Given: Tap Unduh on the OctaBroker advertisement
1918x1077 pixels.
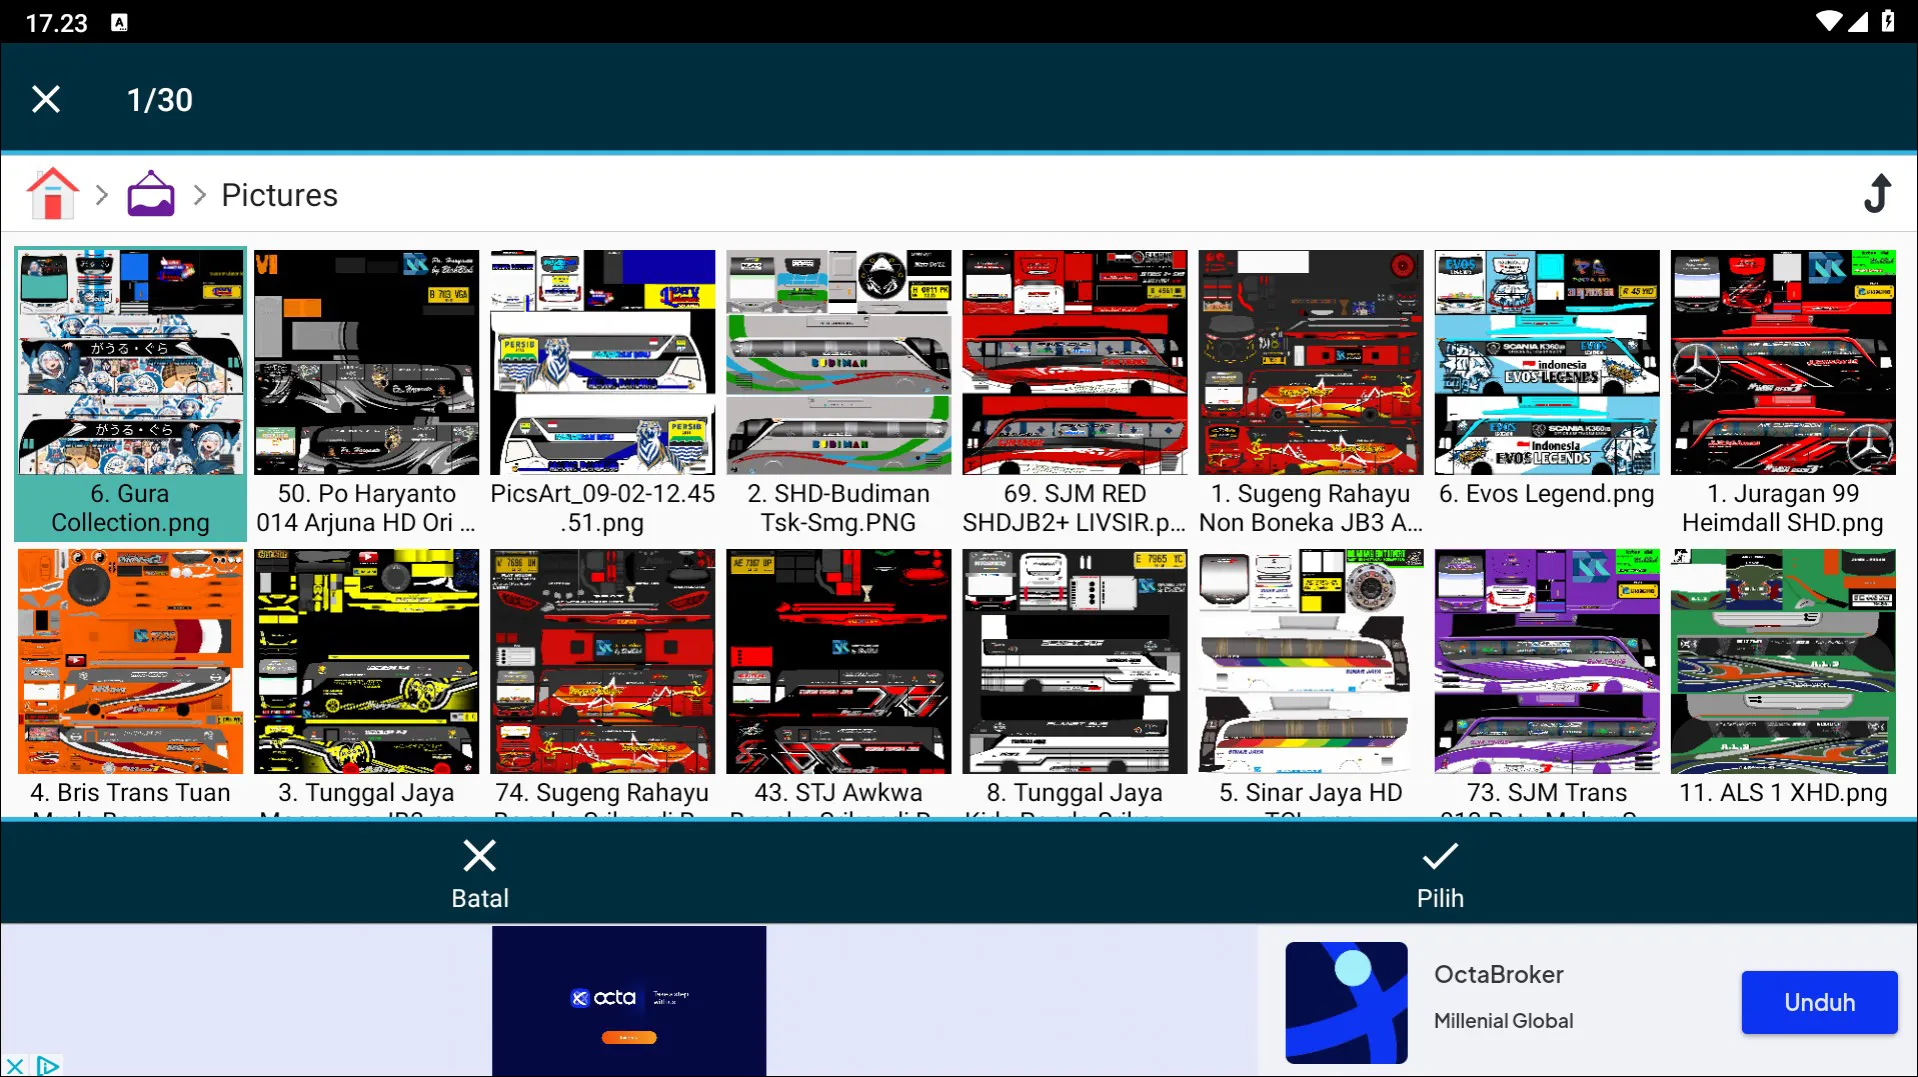Looking at the screenshot, I should point(1819,1002).
